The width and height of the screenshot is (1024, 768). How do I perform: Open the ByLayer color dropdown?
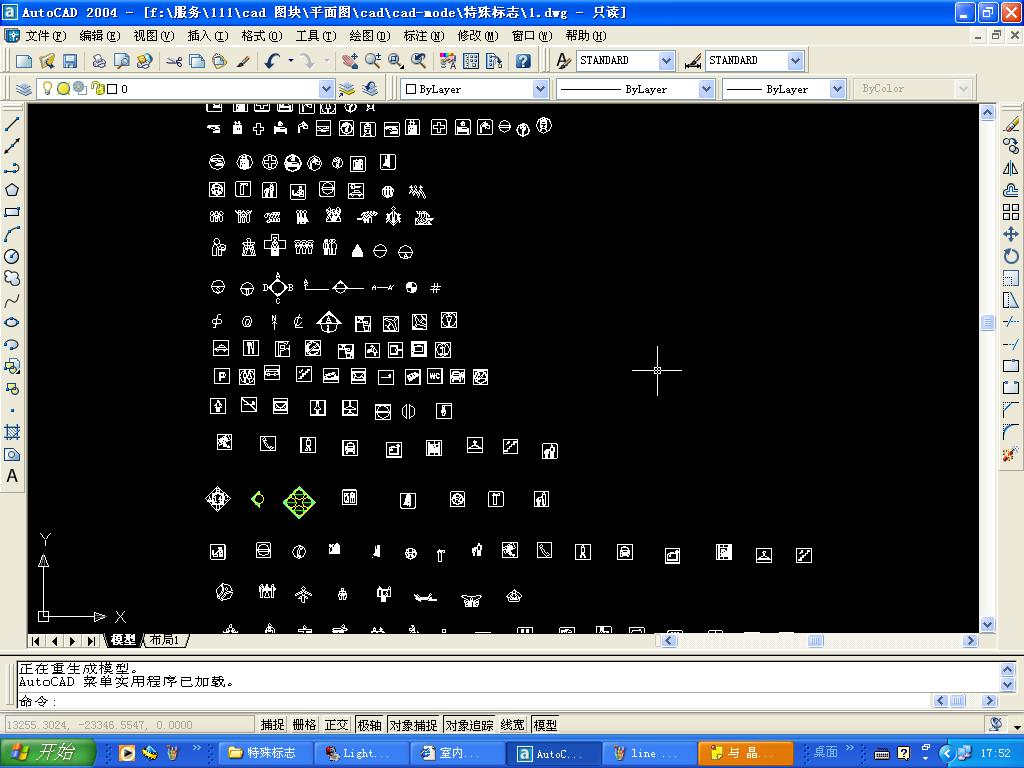pos(540,89)
